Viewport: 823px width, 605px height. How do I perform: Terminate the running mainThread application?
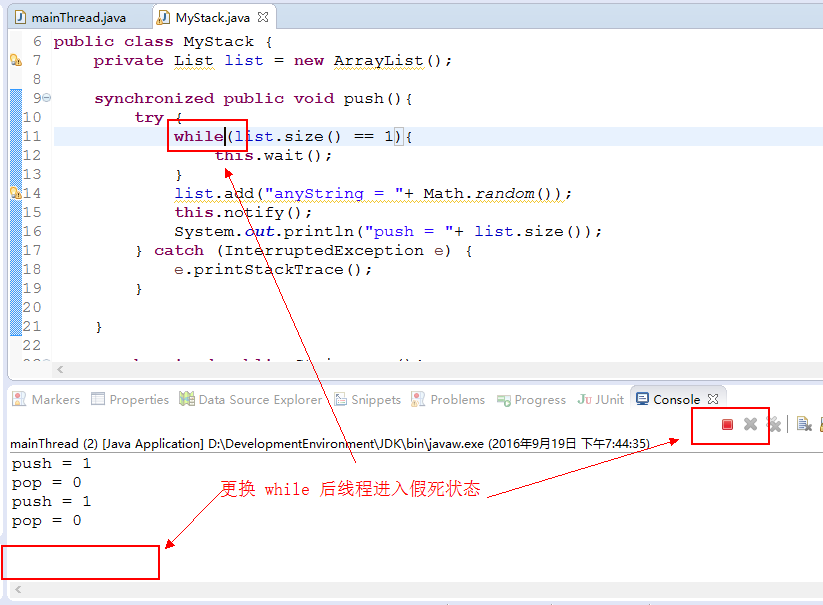(727, 424)
